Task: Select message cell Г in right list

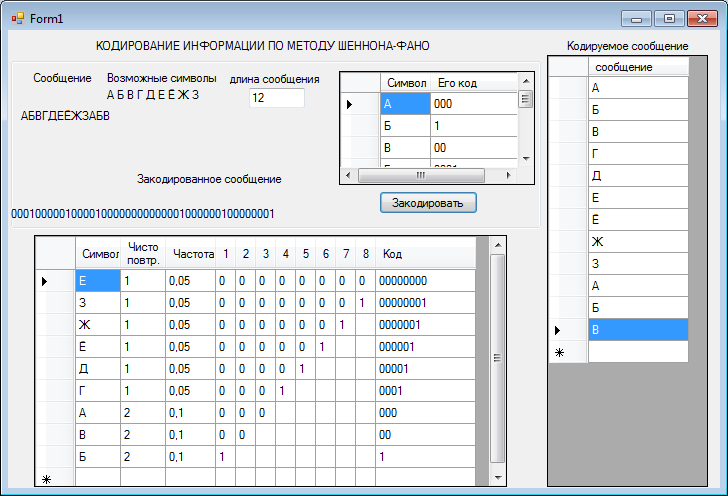Action: tap(638, 154)
